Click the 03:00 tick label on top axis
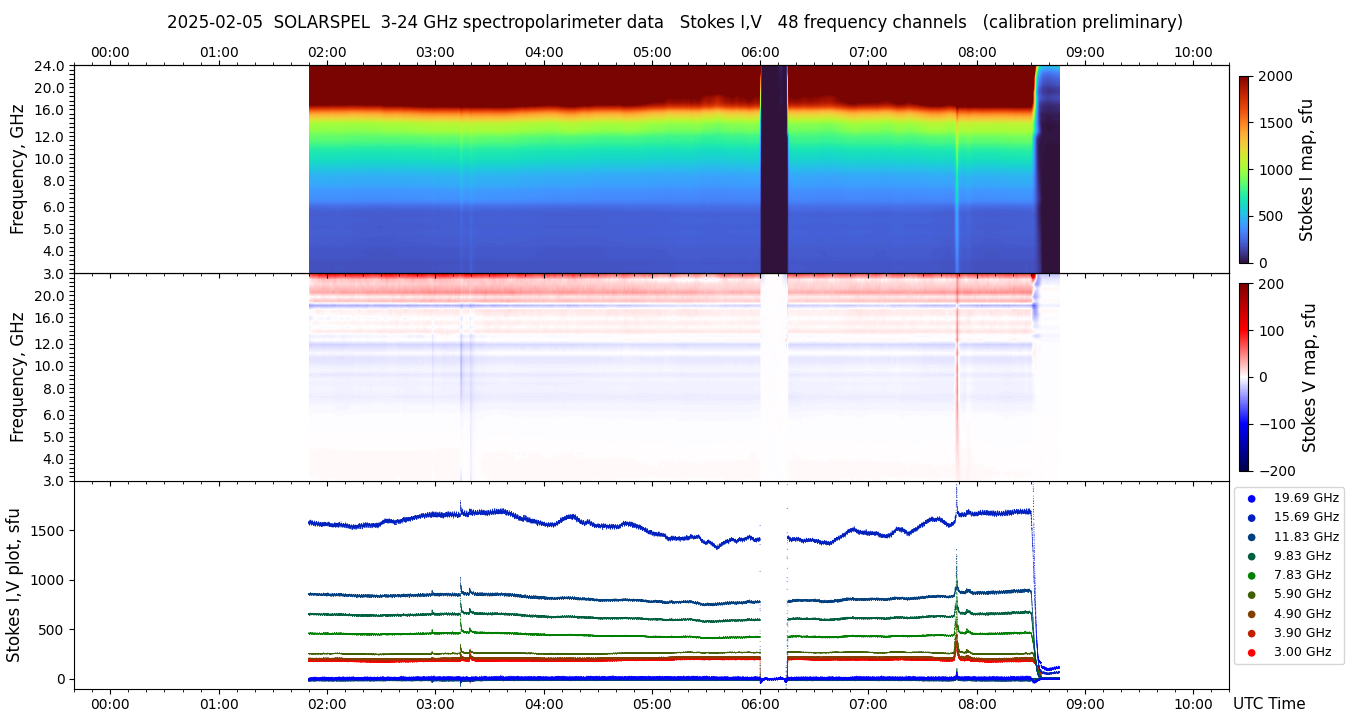This screenshot has height=725, width=1350. click(x=435, y=52)
